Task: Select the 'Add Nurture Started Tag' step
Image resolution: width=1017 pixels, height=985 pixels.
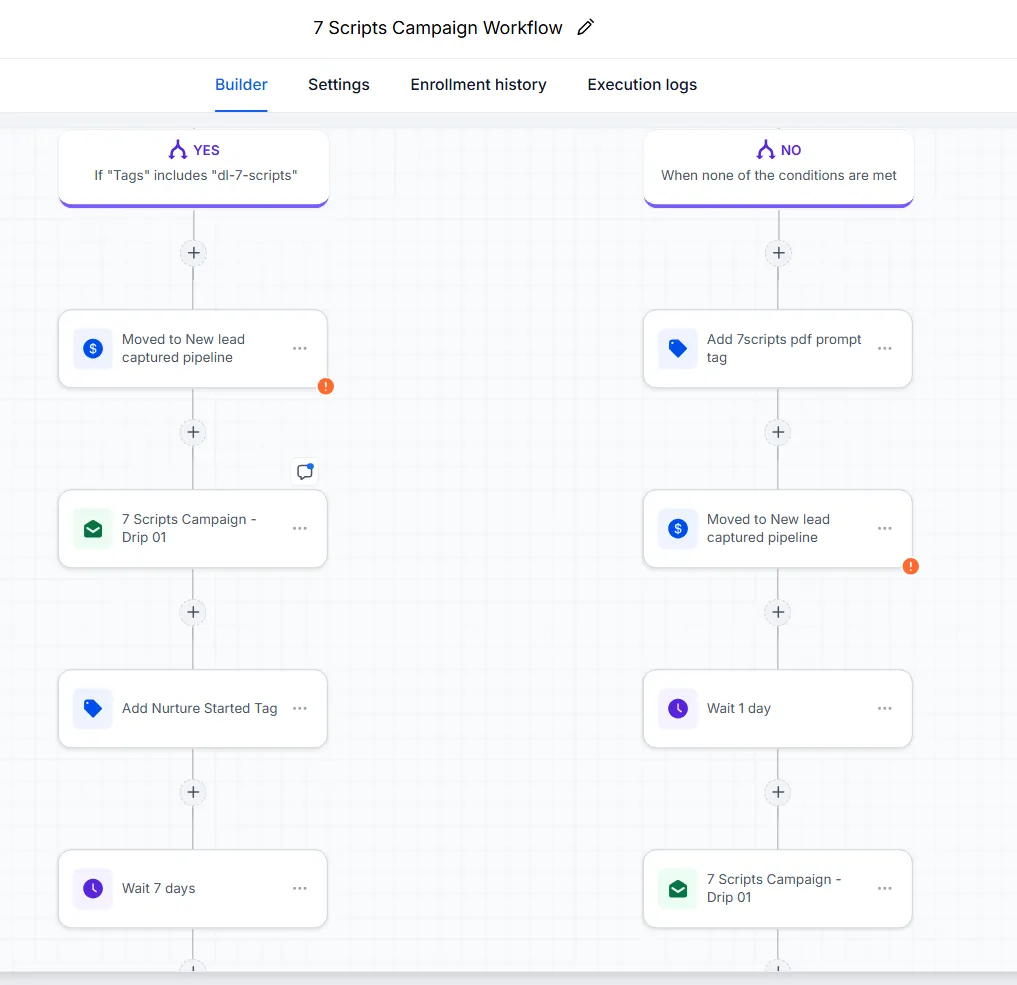Action: [193, 709]
